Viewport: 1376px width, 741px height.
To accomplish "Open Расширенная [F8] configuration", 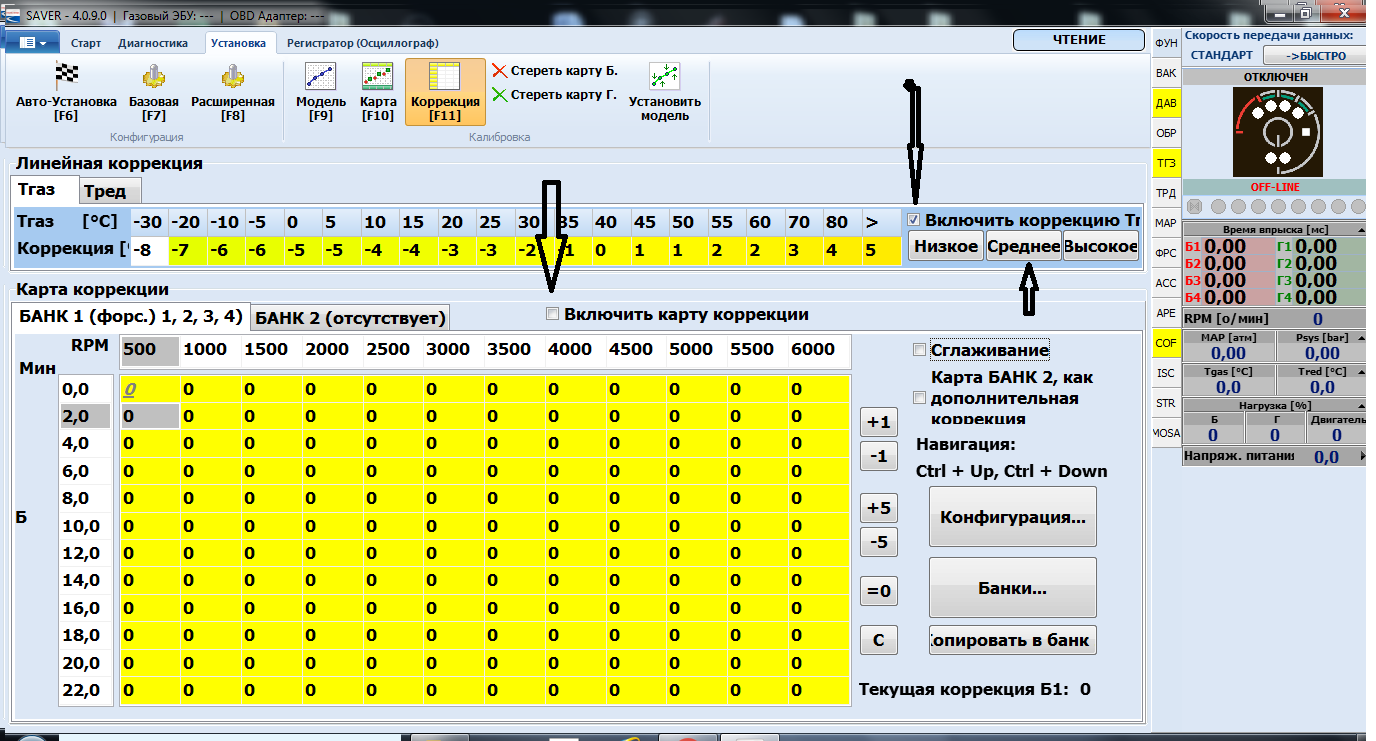I will (232, 77).
